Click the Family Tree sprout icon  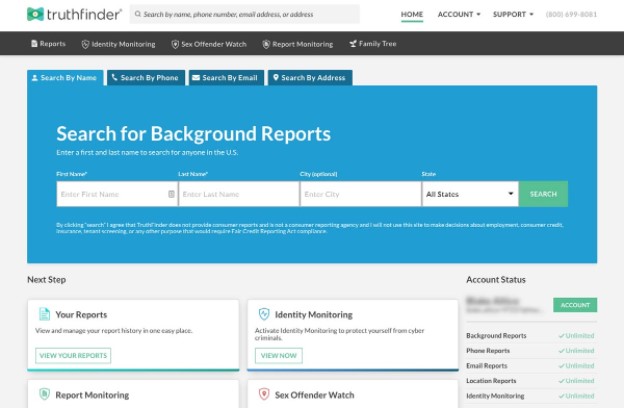point(353,44)
